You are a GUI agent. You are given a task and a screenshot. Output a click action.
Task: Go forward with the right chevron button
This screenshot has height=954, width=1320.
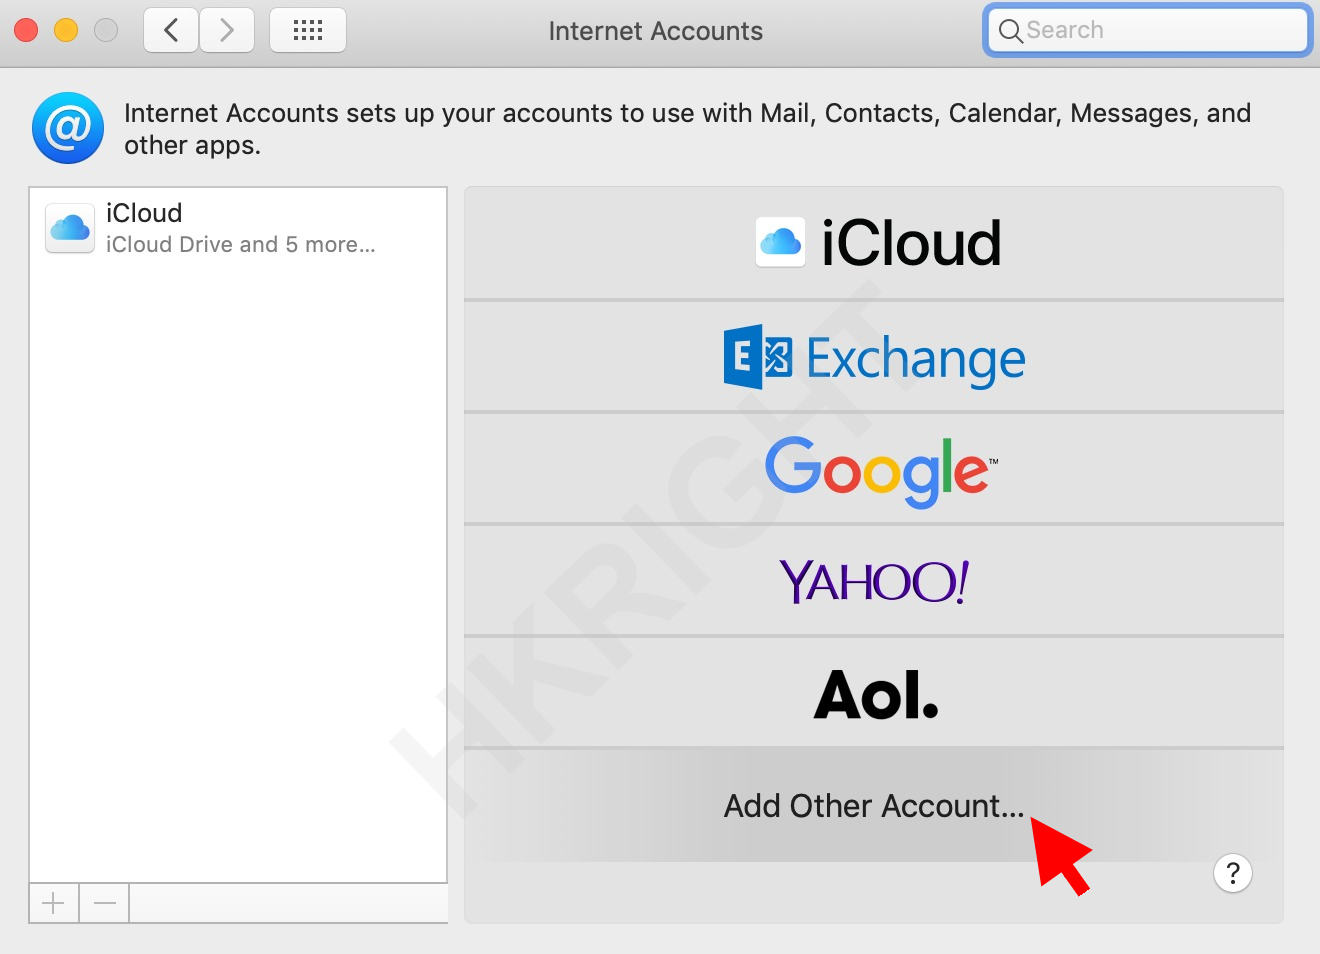pyautogui.click(x=227, y=30)
